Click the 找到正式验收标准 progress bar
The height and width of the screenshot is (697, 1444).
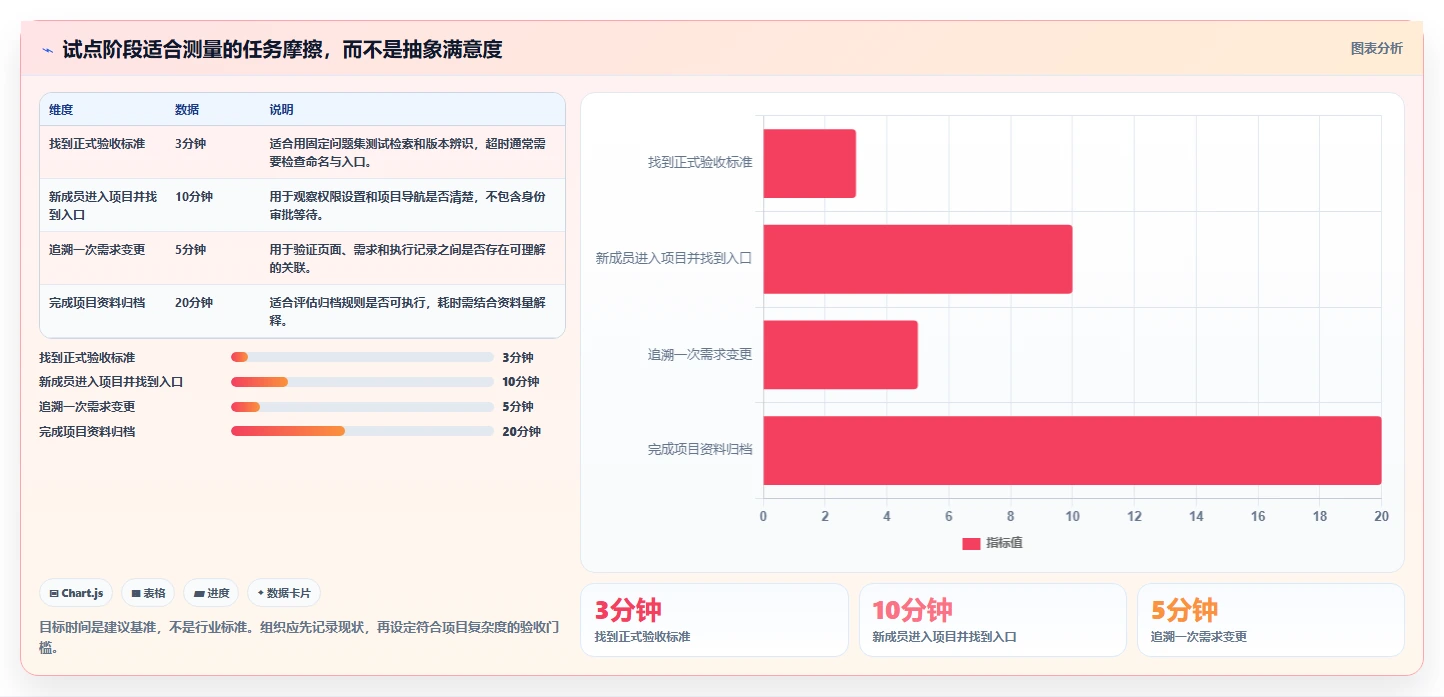362,357
